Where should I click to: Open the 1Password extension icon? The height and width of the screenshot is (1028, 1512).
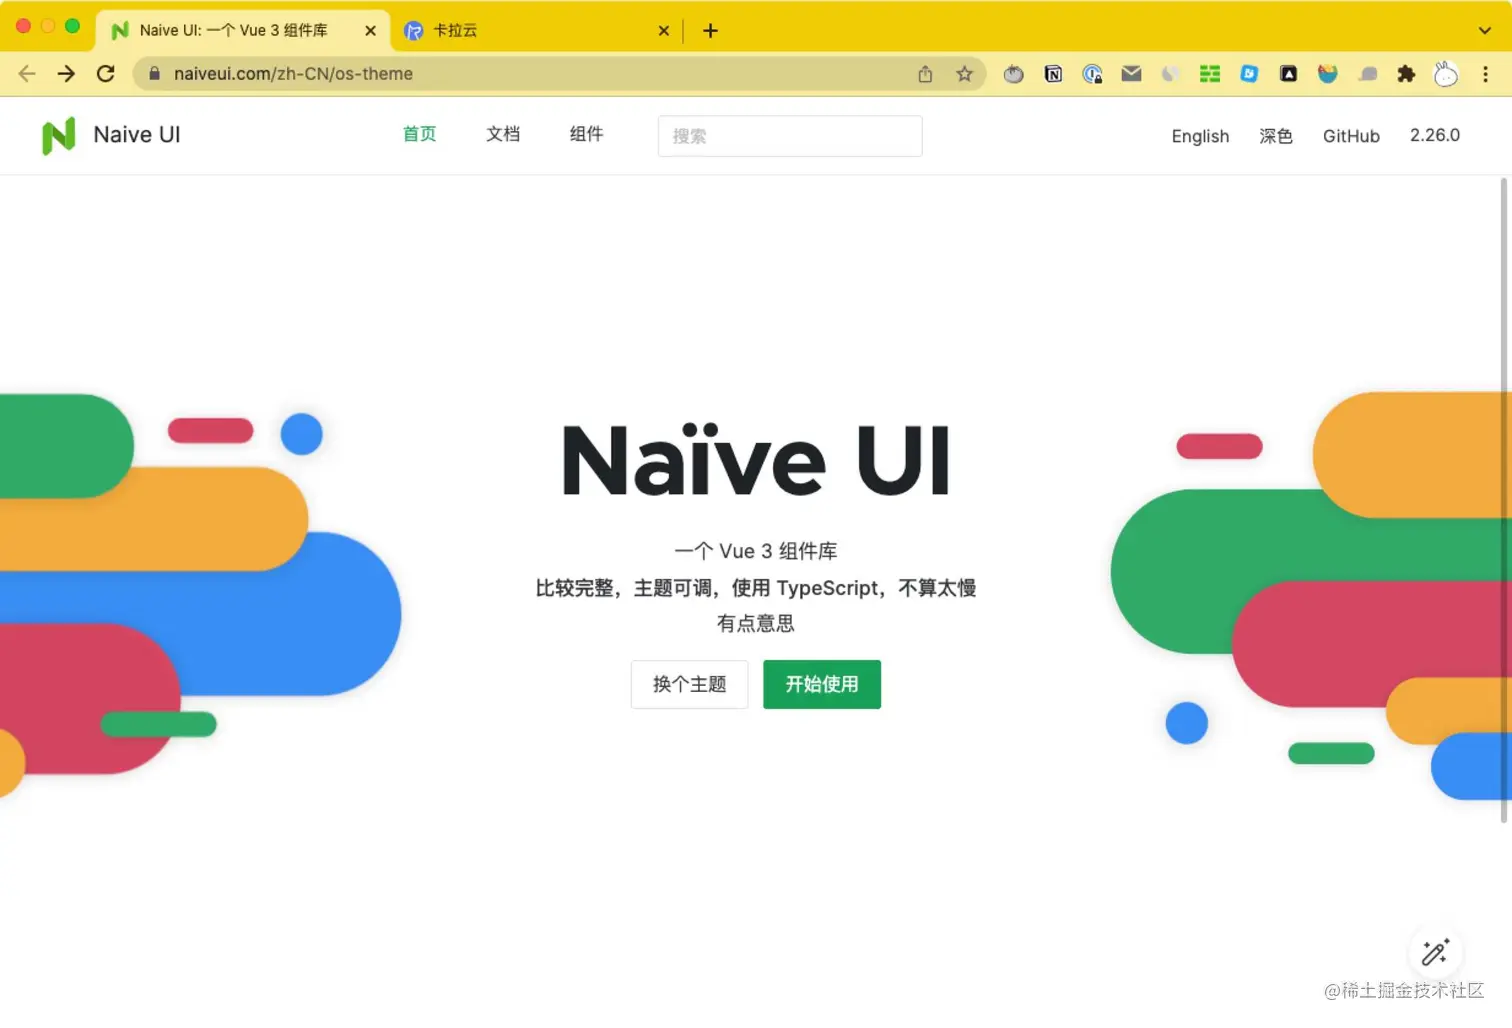coord(1092,73)
